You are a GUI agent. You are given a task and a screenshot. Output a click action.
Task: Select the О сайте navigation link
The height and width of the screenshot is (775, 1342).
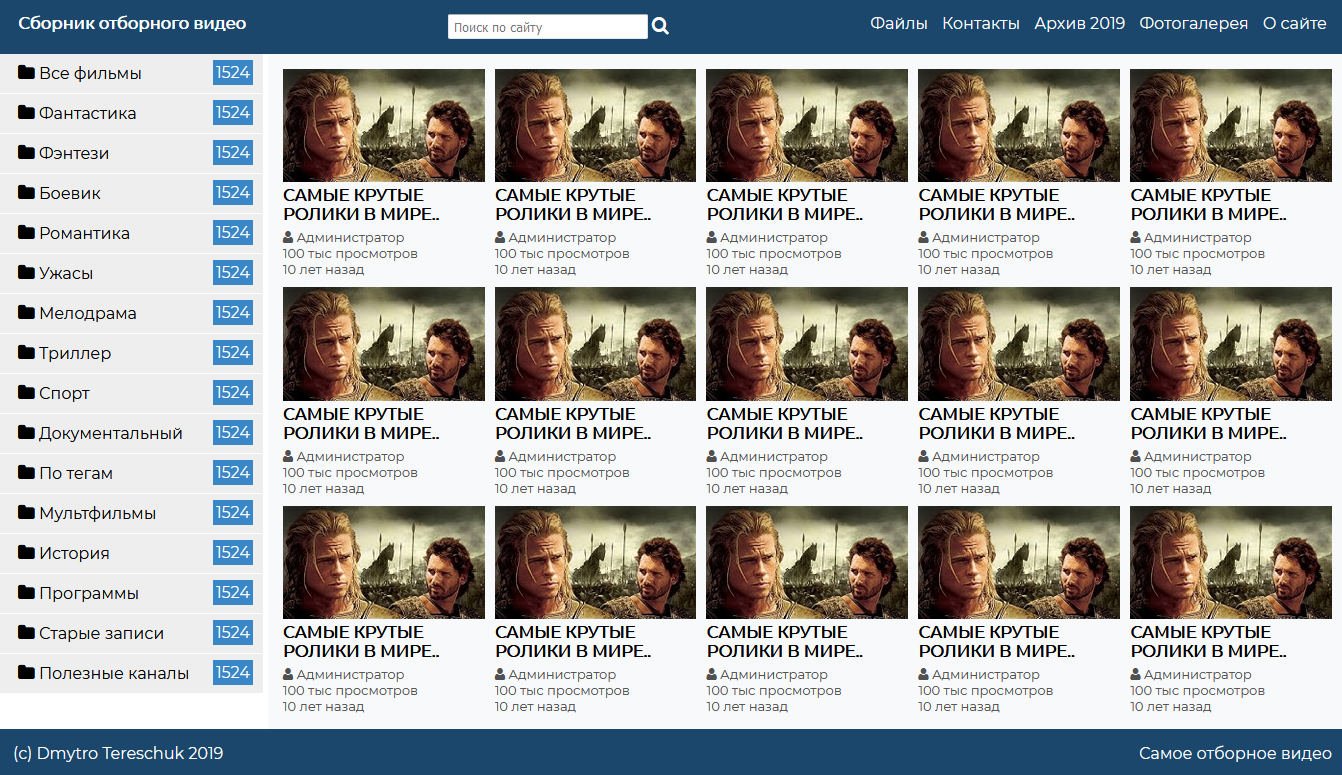tap(1294, 23)
